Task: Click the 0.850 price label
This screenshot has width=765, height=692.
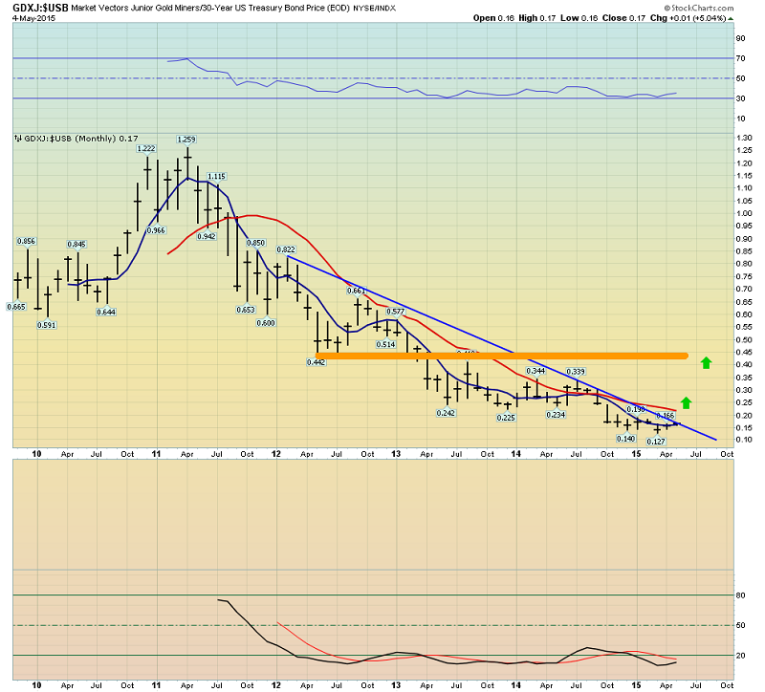Action: (x=256, y=243)
